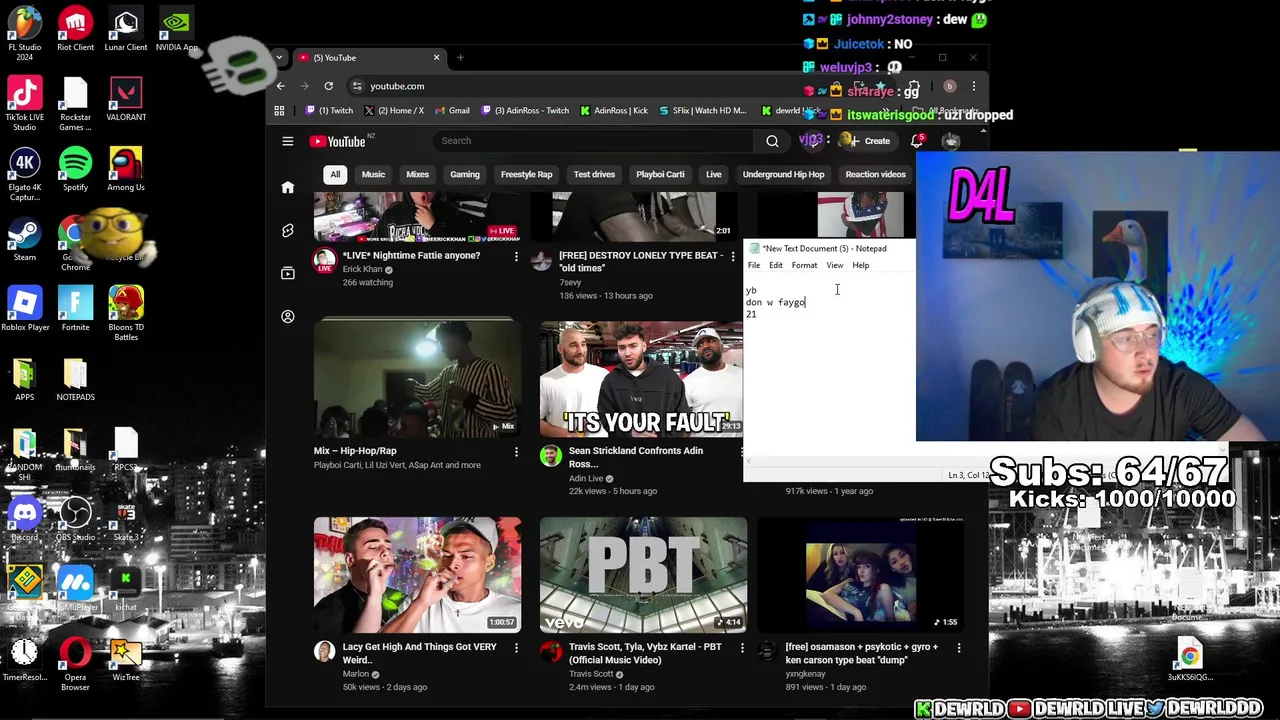Screen dimensions: 1280x720
Task: Open Notepad Format menu
Action: point(804,265)
